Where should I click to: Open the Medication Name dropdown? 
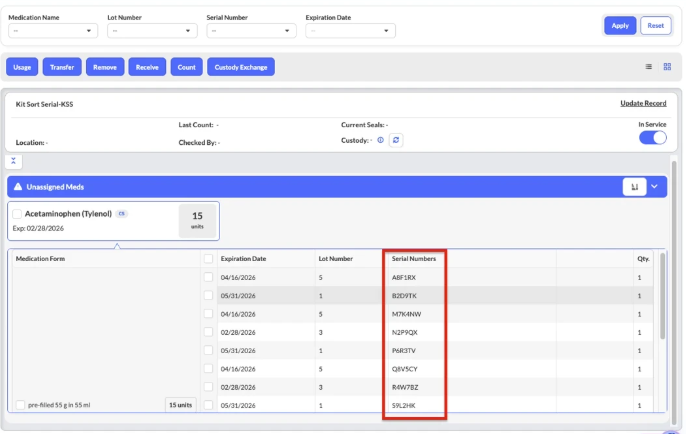pos(52,30)
